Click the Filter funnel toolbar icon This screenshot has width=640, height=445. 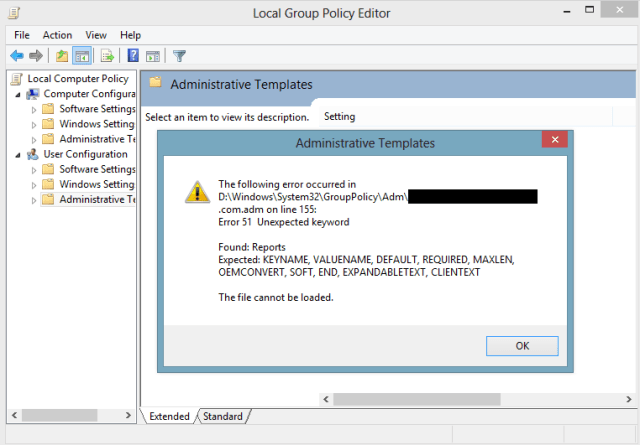[179, 56]
